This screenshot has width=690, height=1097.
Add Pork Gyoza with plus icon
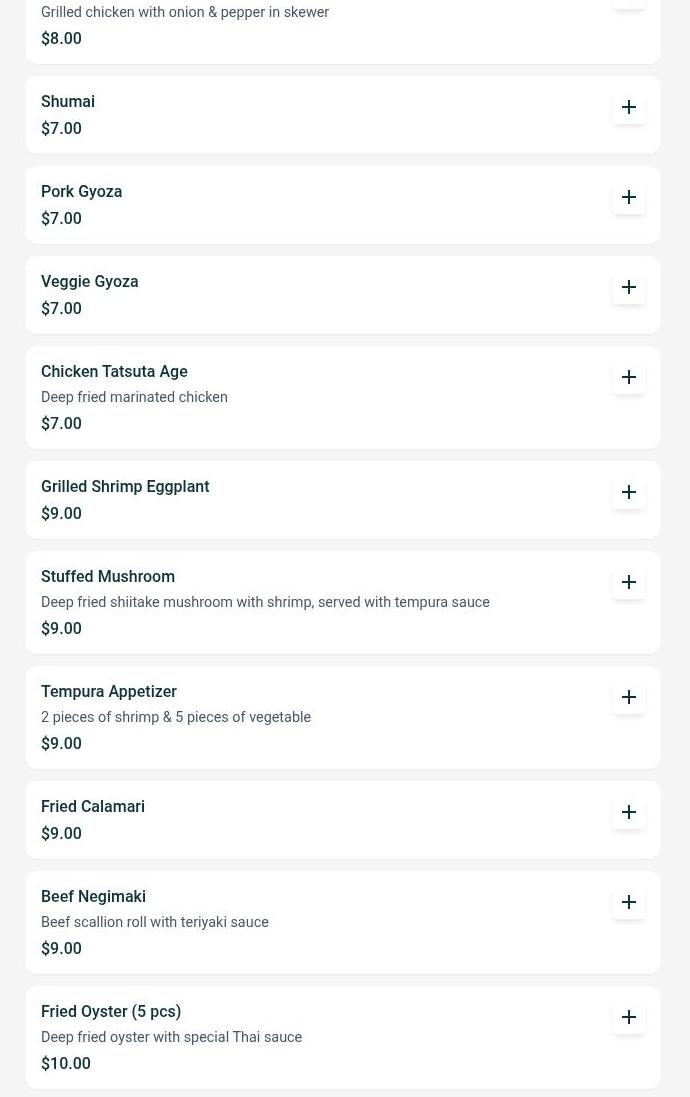pyautogui.click(x=629, y=197)
